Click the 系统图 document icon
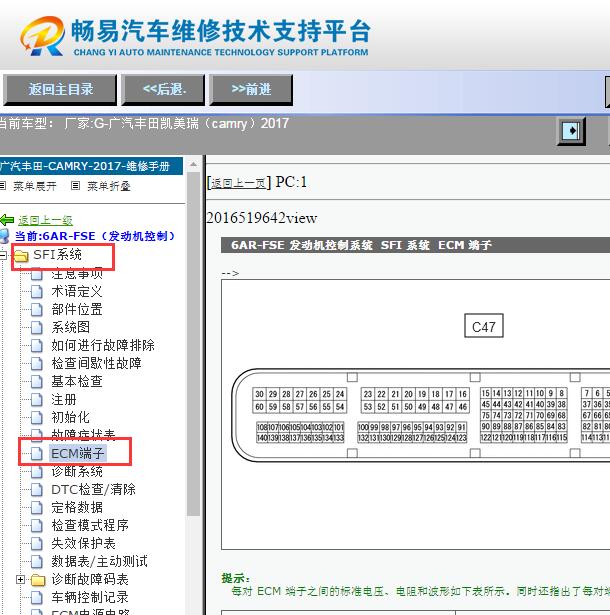The width and height of the screenshot is (610, 615). click(37, 328)
